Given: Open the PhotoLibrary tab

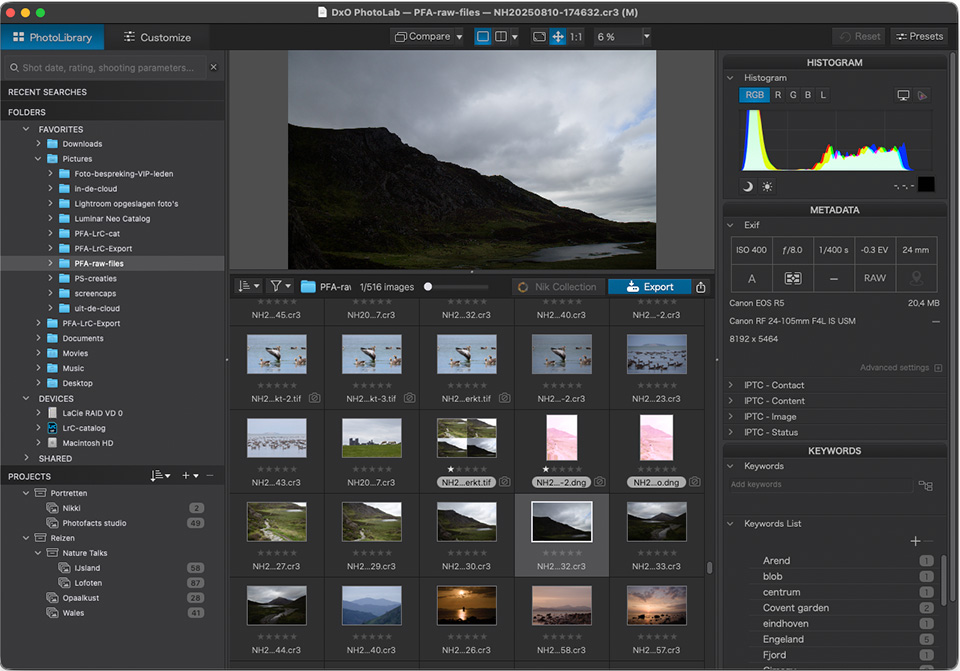Looking at the screenshot, I should coord(51,37).
